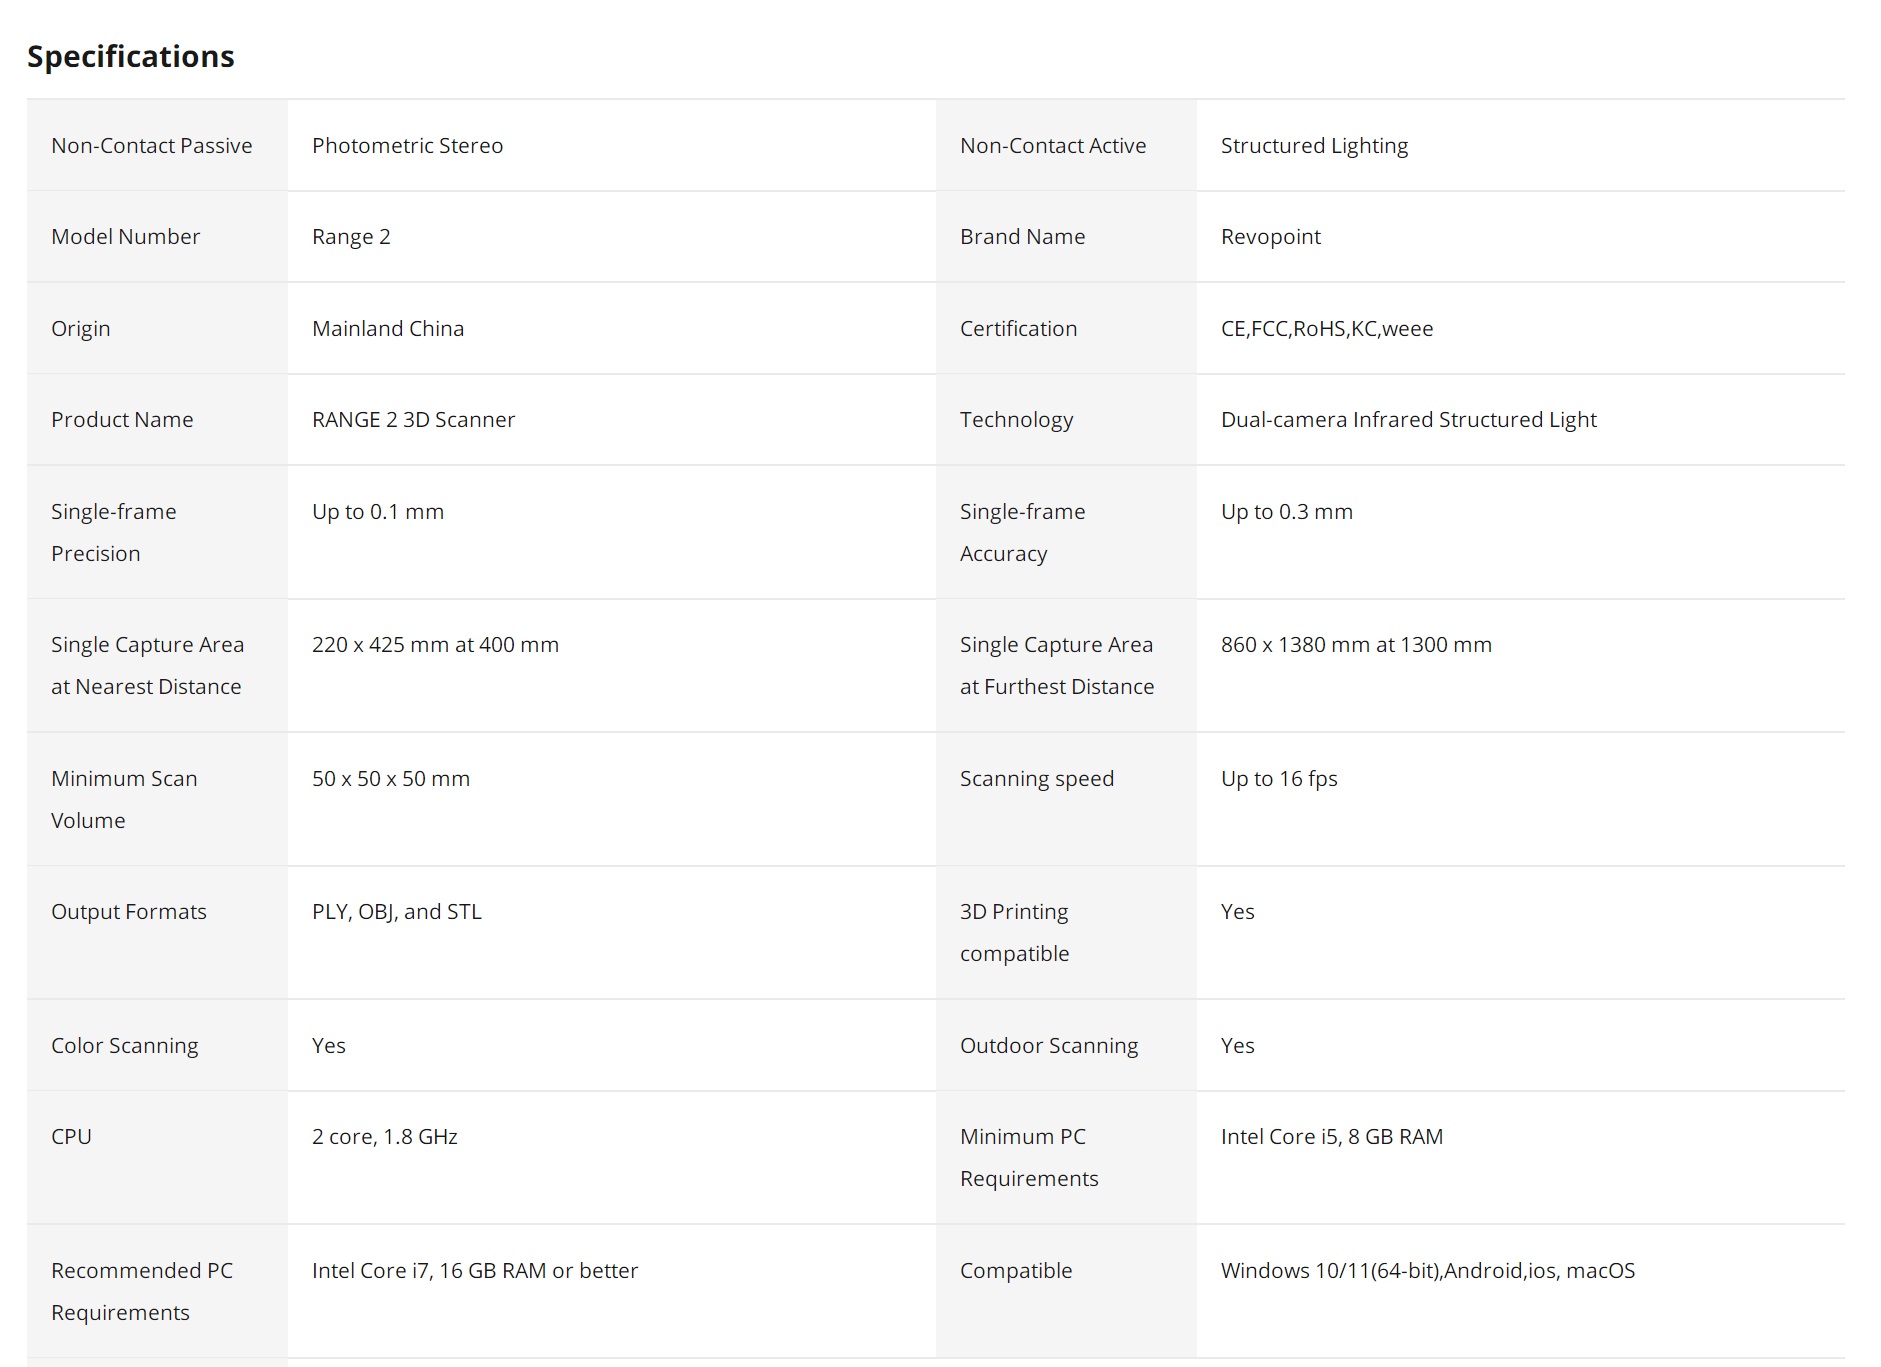Viewport: 1881px width, 1367px height.
Task: Select the Photometric Stereo value
Action: click(407, 146)
